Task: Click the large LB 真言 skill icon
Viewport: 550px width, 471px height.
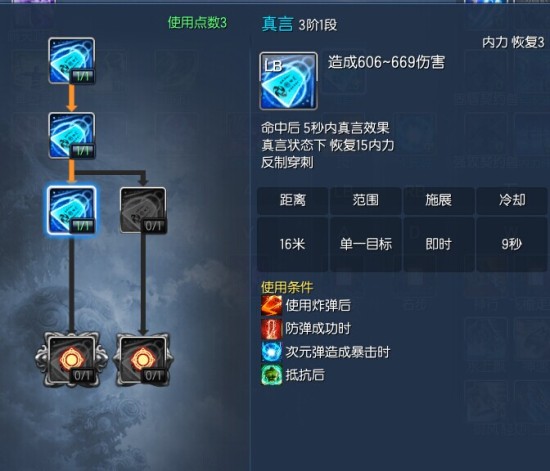Action: click(x=288, y=81)
